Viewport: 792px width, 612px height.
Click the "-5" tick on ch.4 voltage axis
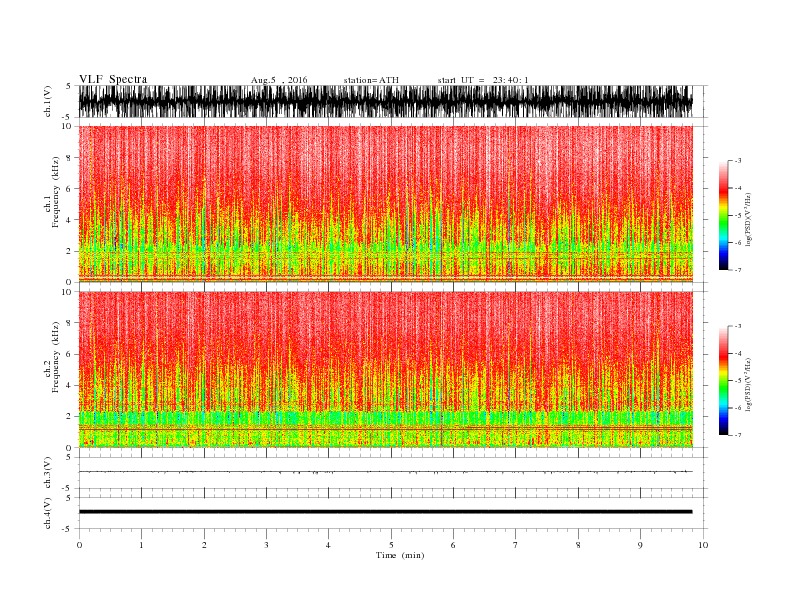click(x=68, y=529)
